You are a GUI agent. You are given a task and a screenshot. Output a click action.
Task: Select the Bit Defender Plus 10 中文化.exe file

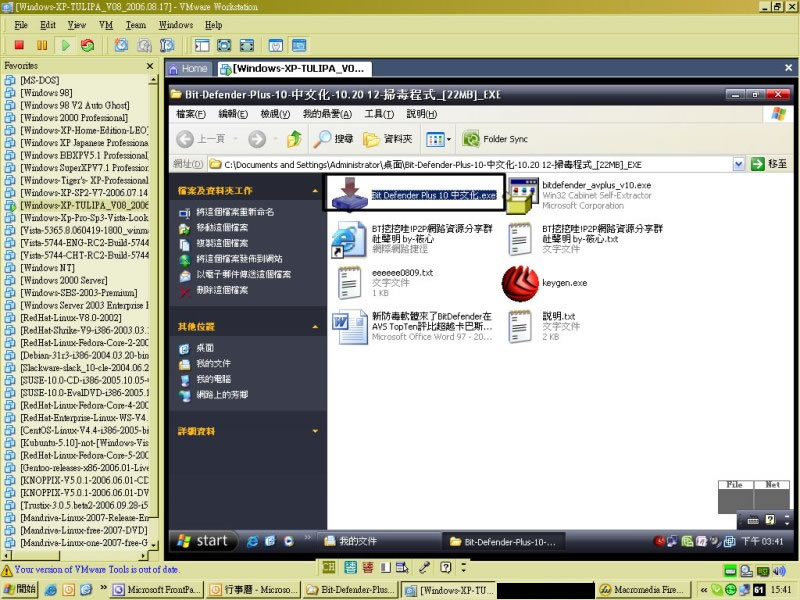pyautogui.click(x=414, y=194)
